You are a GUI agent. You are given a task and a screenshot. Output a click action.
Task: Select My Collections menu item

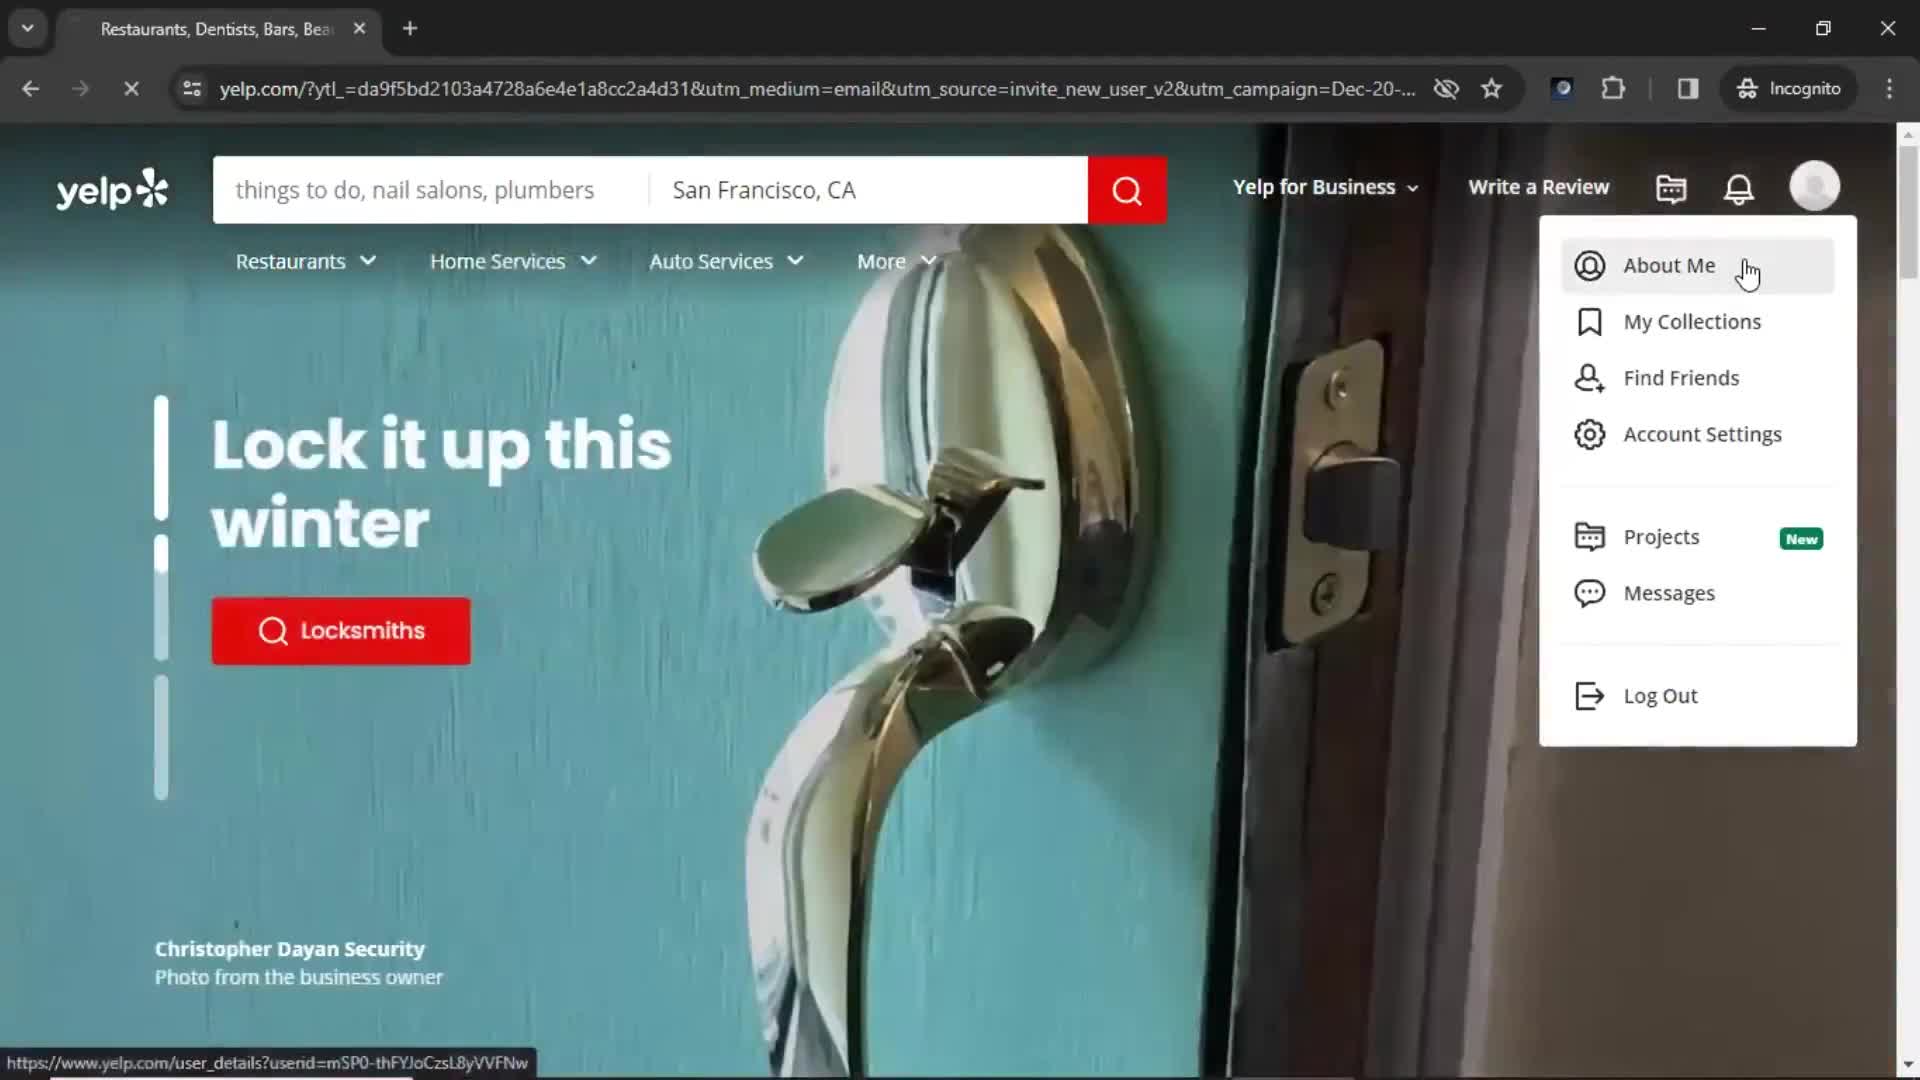[1692, 320]
